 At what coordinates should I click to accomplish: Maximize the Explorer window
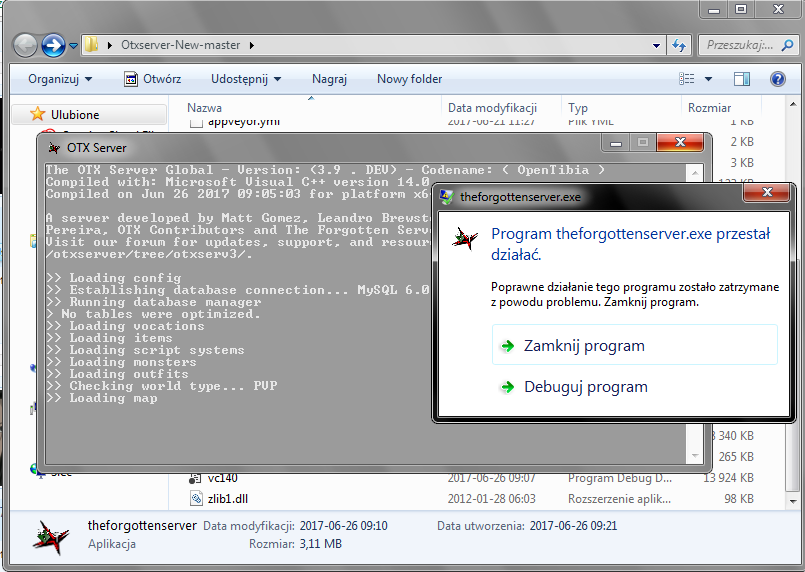[x=740, y=9]
